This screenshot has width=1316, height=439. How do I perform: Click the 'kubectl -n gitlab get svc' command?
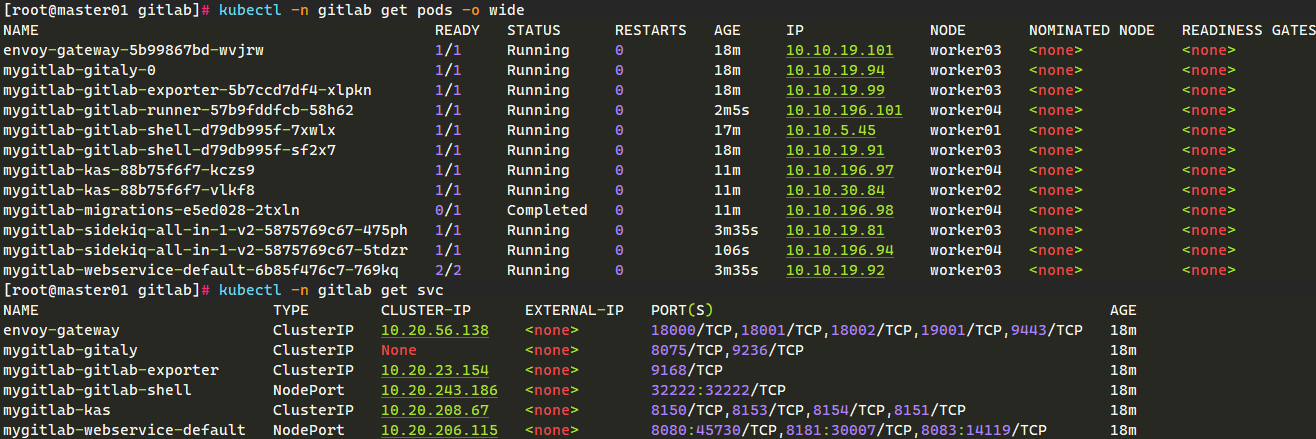[x=329, y=290]
